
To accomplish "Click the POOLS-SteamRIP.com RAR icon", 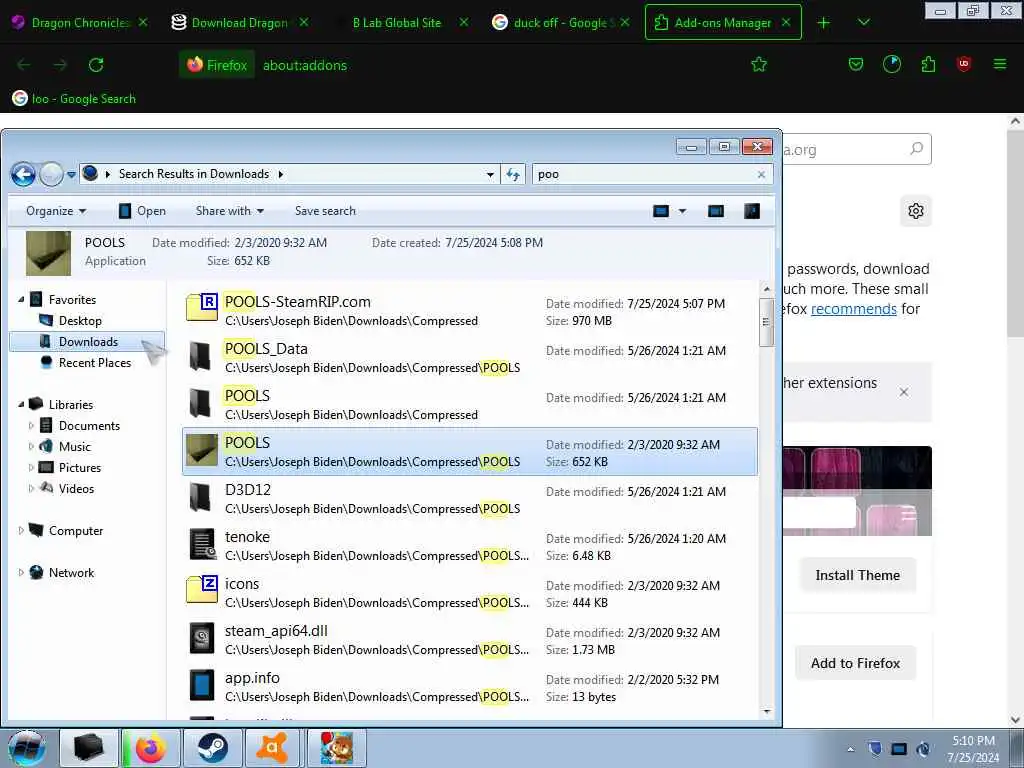I will (x=202, y=307).
